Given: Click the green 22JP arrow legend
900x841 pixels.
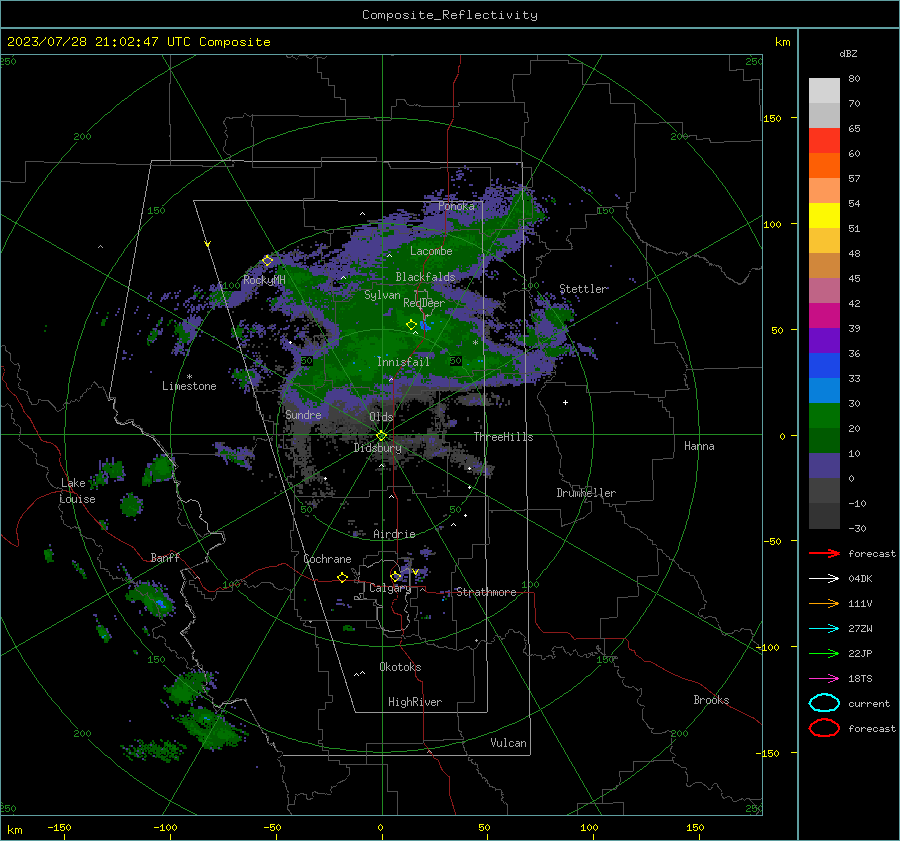Looking at the screenshot, I should pos(824,653).
